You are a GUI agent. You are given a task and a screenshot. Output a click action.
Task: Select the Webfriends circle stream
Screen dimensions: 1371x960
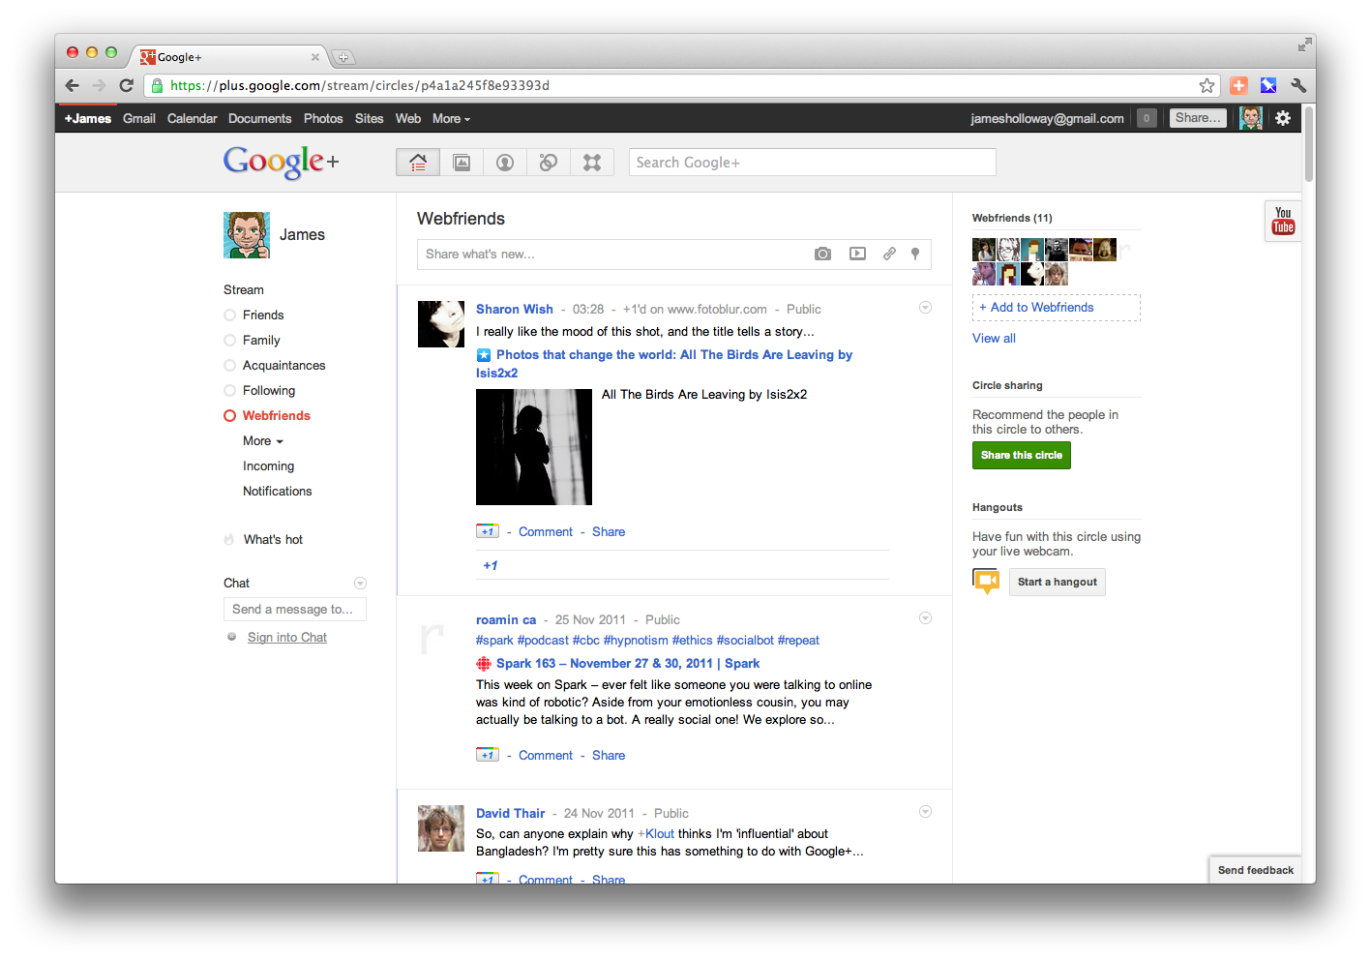(276, 416)
